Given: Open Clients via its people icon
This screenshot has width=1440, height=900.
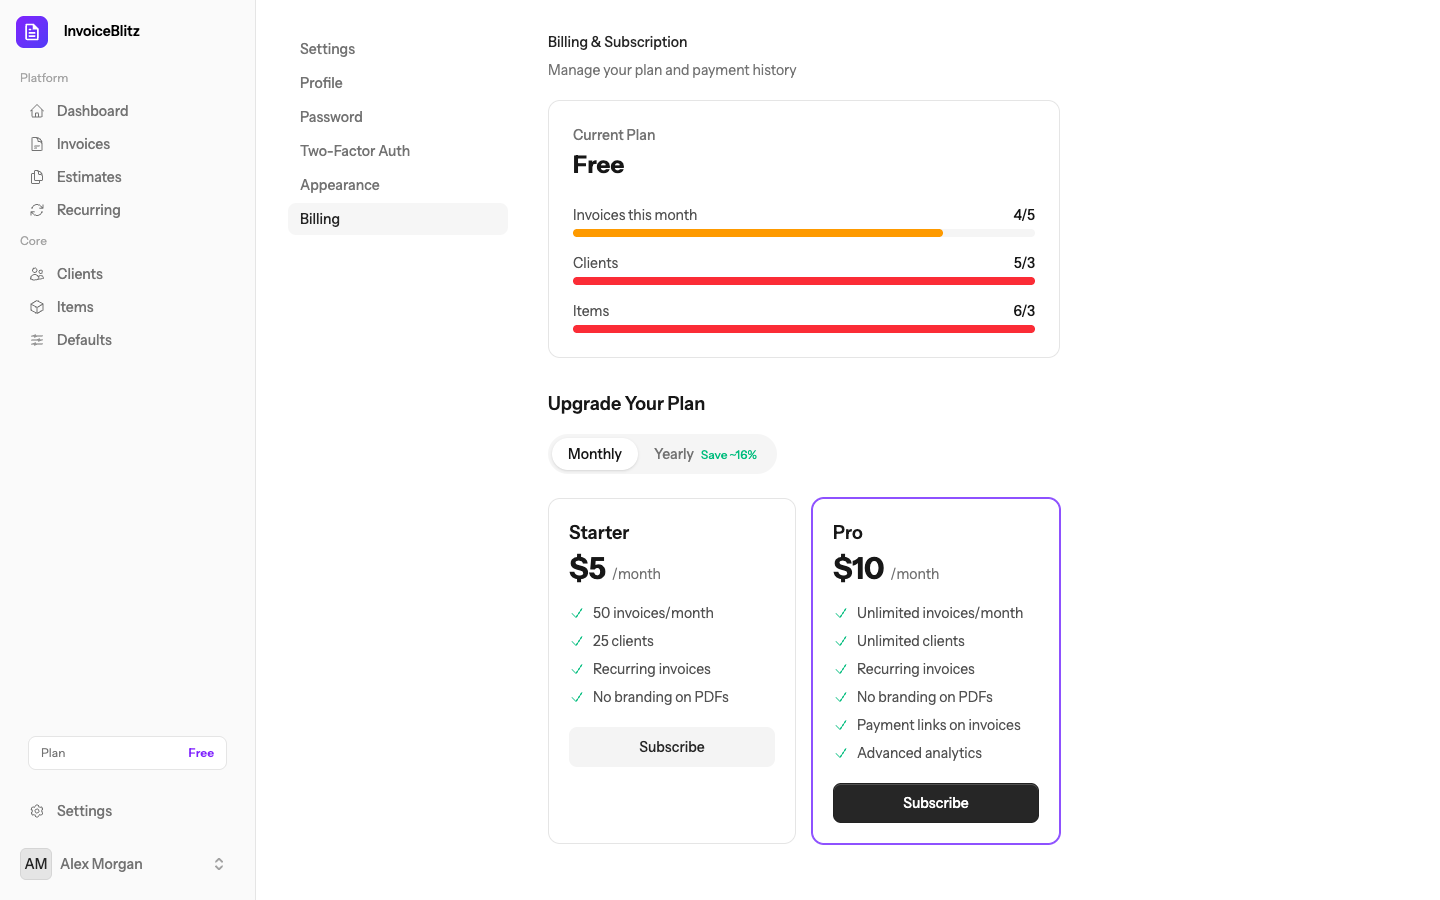Looking at the screenshot, I should click(x=37, y=273).
